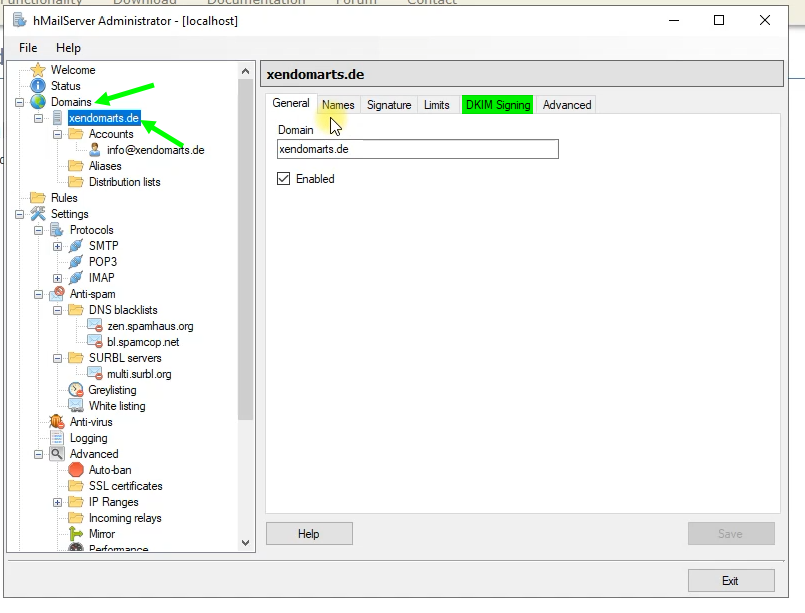Switch to the DKIM Signing tab

pos(498,105)
